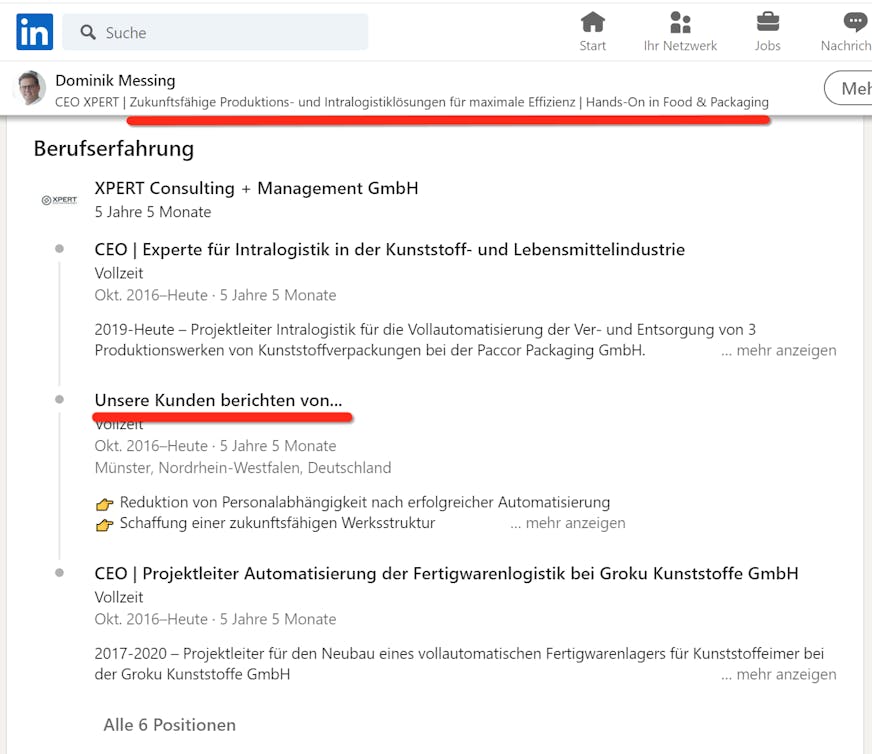Select CEO Experte für Intralogistik position title

coord(389,250)
